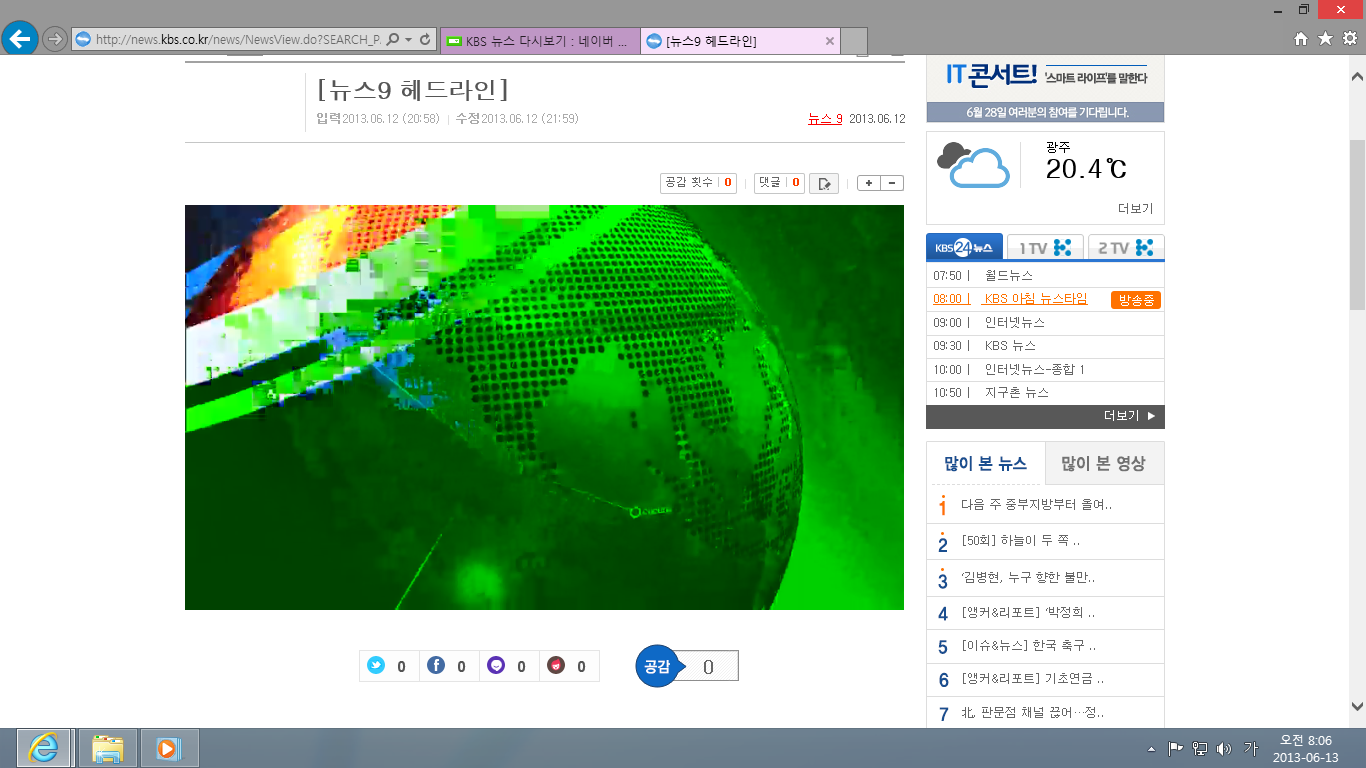Click the 댓글 count box

(779, 183)
